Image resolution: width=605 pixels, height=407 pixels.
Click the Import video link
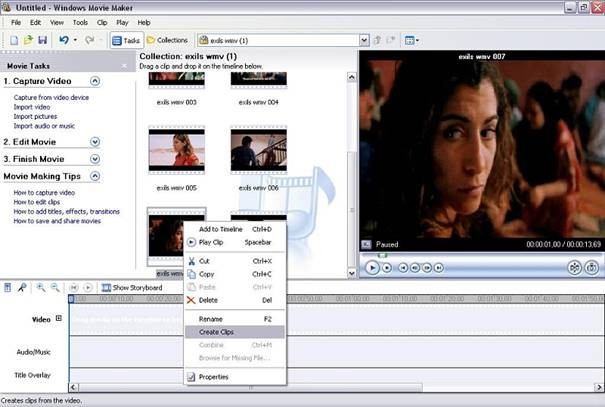coord(32,107)
